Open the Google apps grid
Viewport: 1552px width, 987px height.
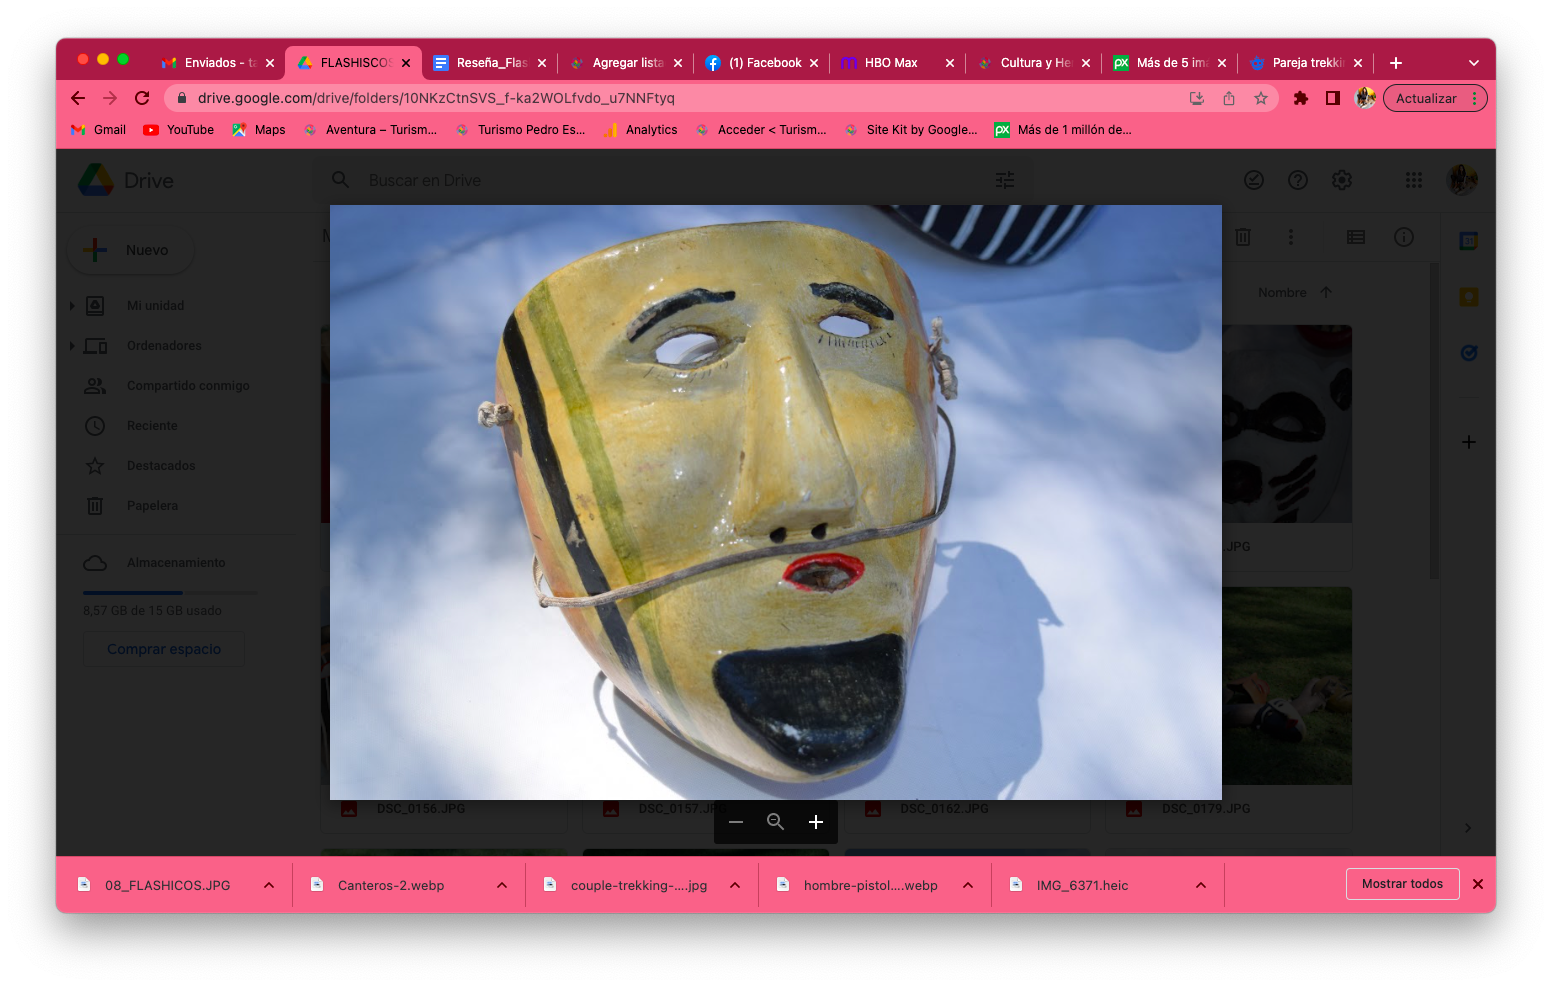(x=1413, y=180)
